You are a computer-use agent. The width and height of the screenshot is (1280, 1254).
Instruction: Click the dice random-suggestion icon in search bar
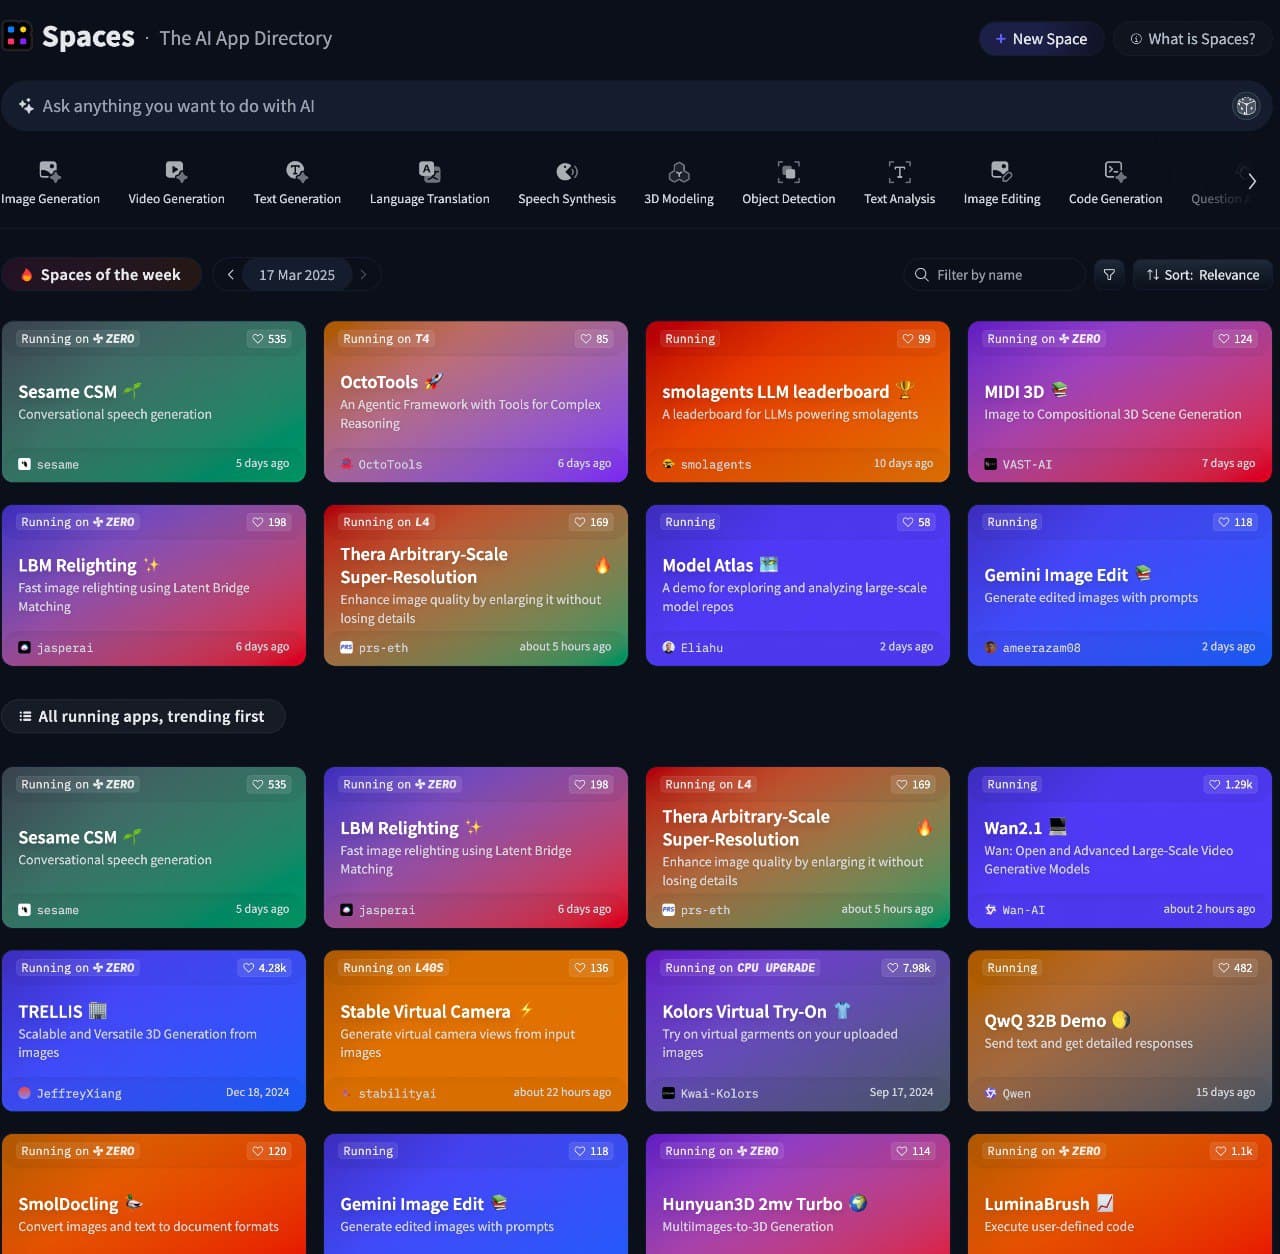(x=1246, y=106)
